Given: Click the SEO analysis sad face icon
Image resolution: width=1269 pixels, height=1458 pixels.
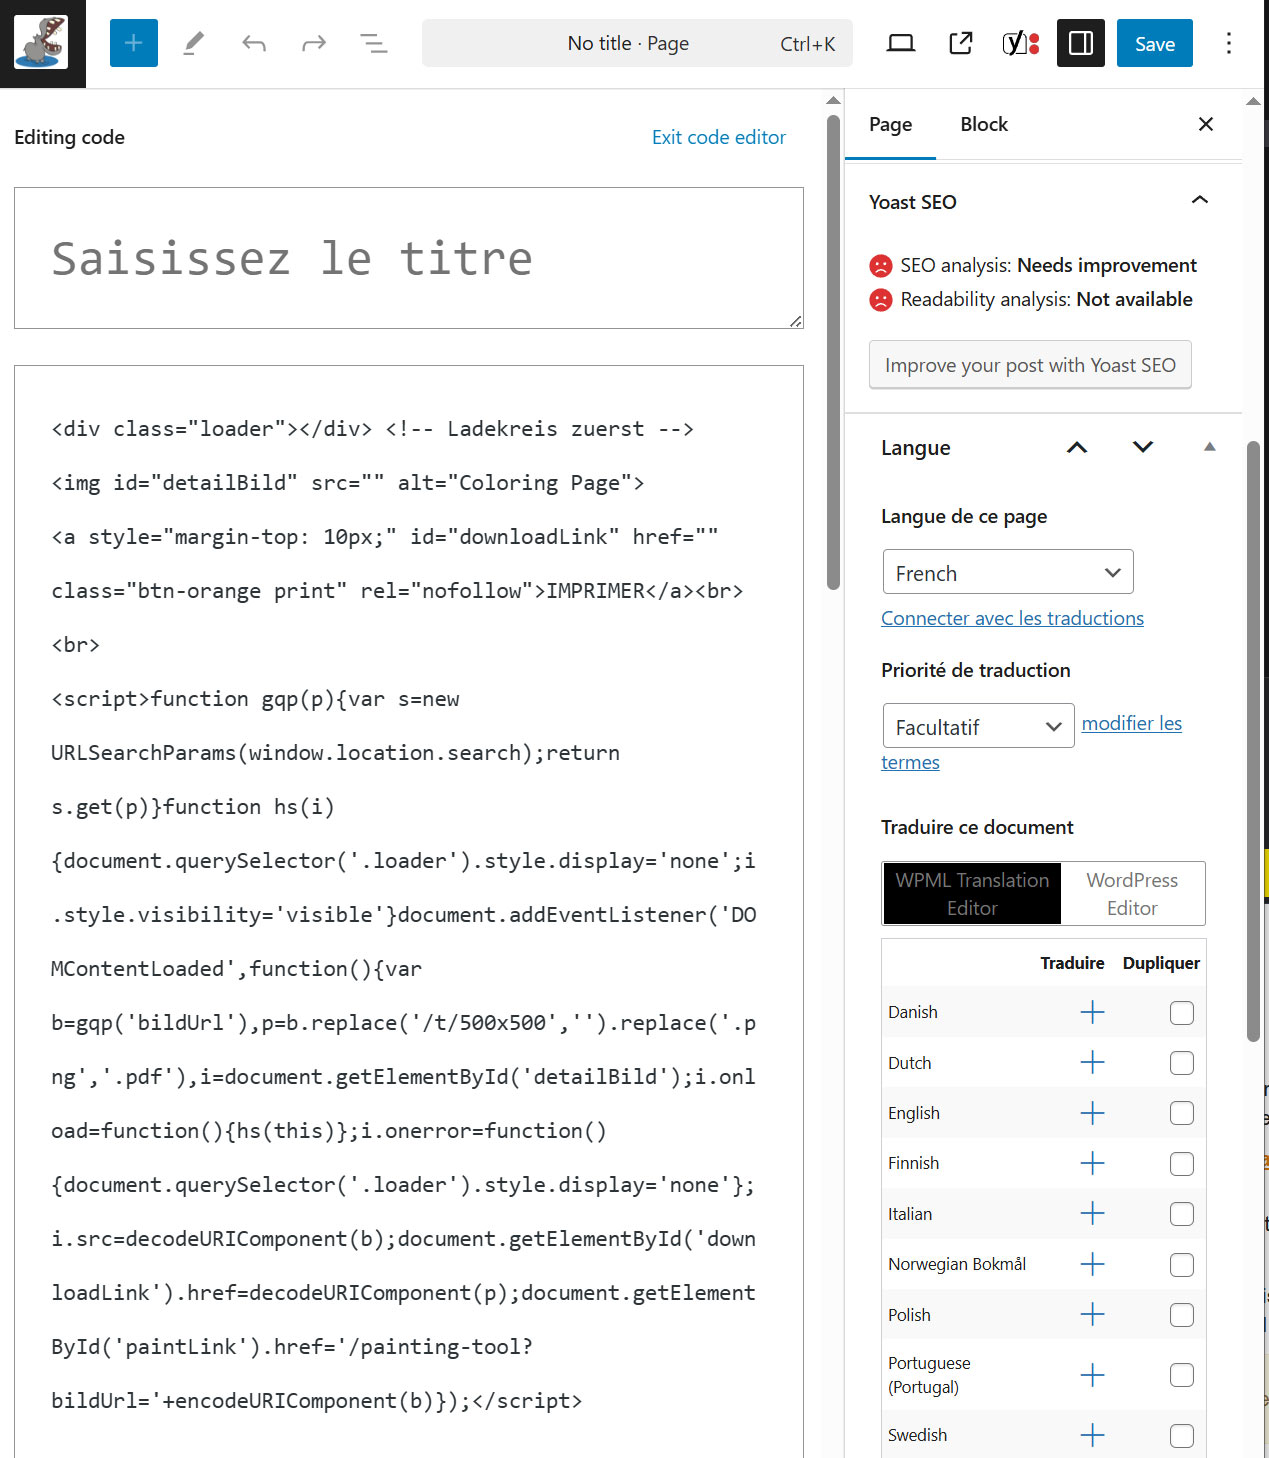Looking at the screenshot, I should tap(881, 266).
